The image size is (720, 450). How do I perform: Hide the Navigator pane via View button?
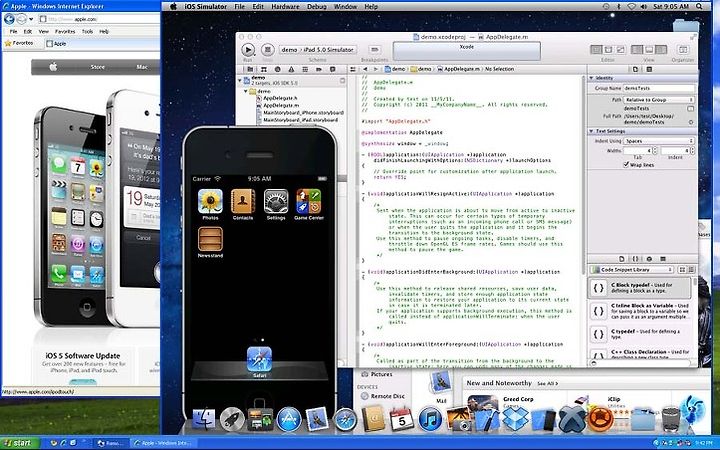637,50
